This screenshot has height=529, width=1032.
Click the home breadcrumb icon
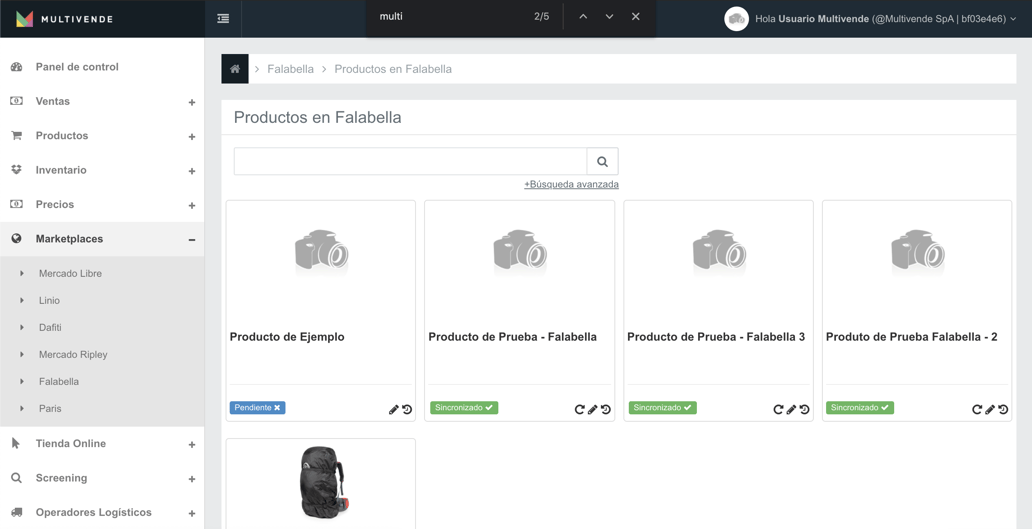coord(235,68)
